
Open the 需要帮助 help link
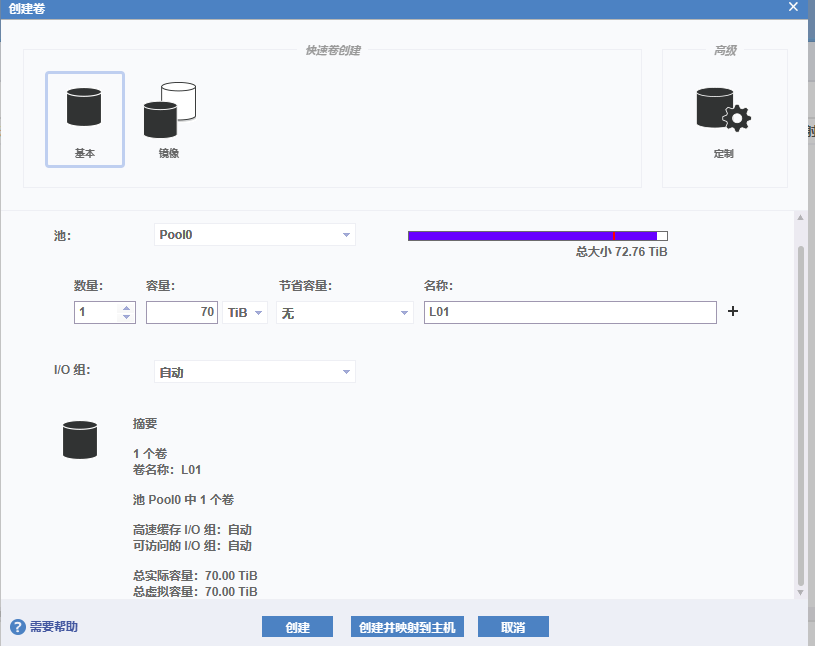pos(53,627)
